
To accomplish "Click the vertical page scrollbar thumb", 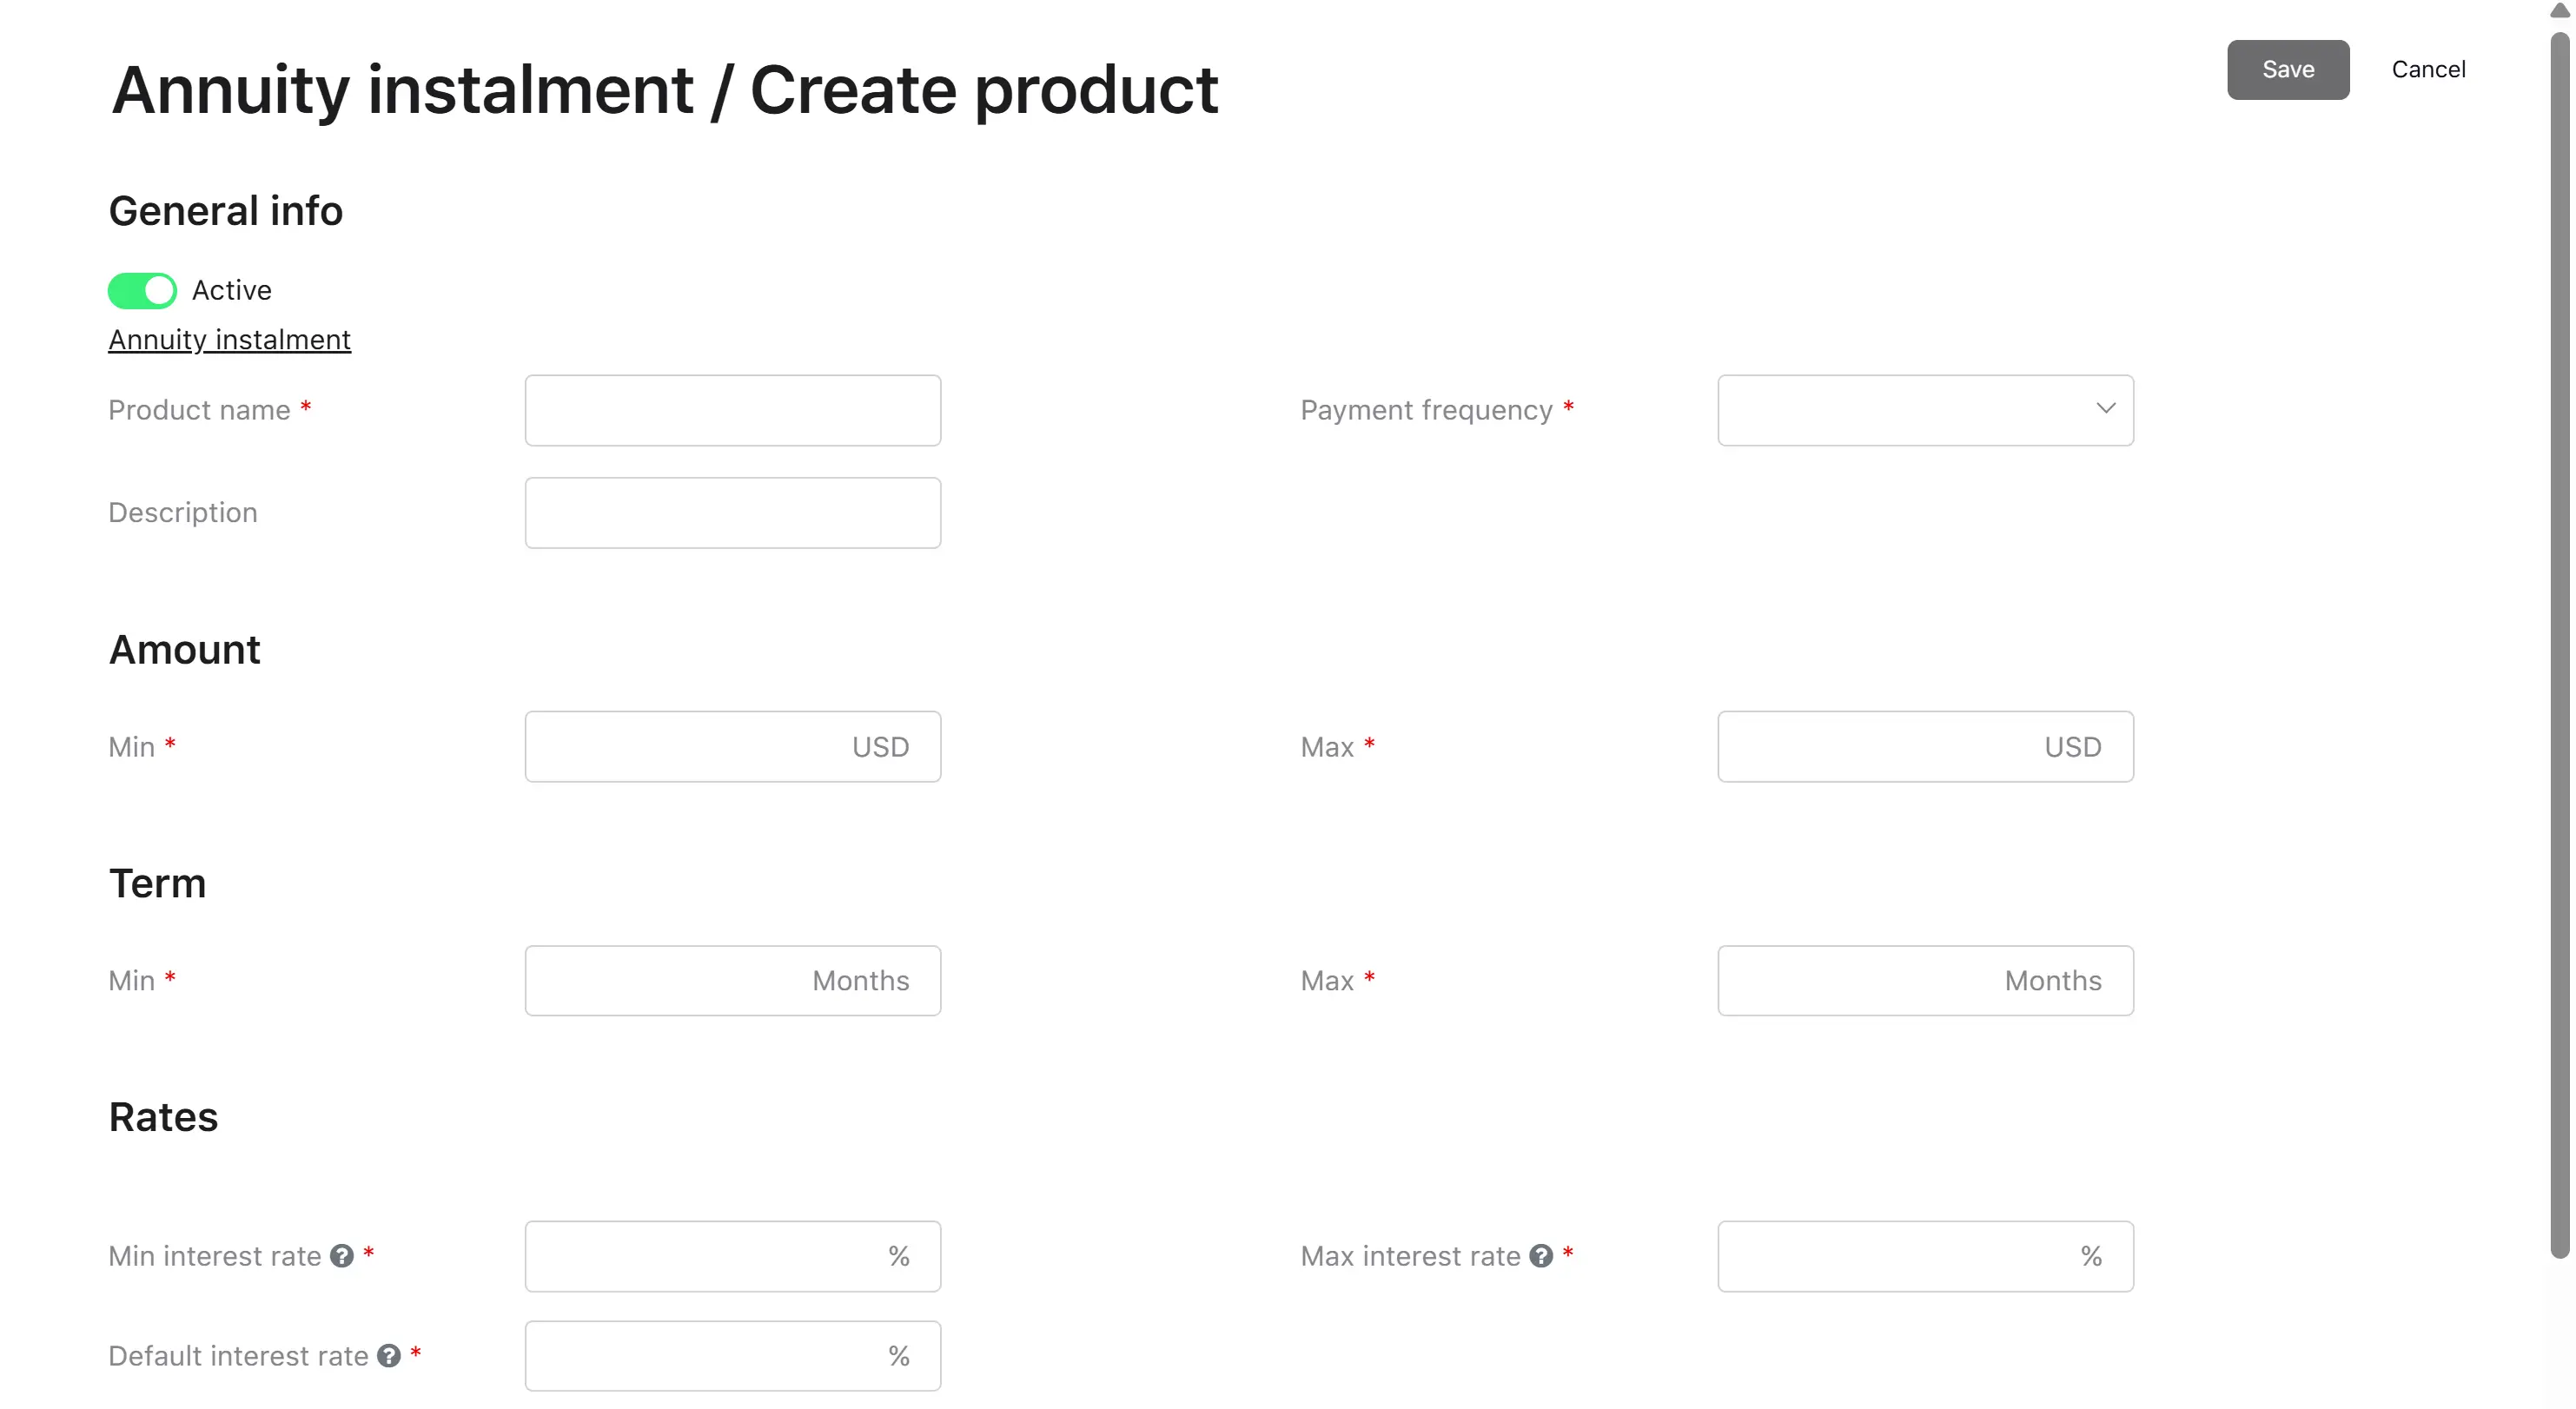I will point(2559,645).
